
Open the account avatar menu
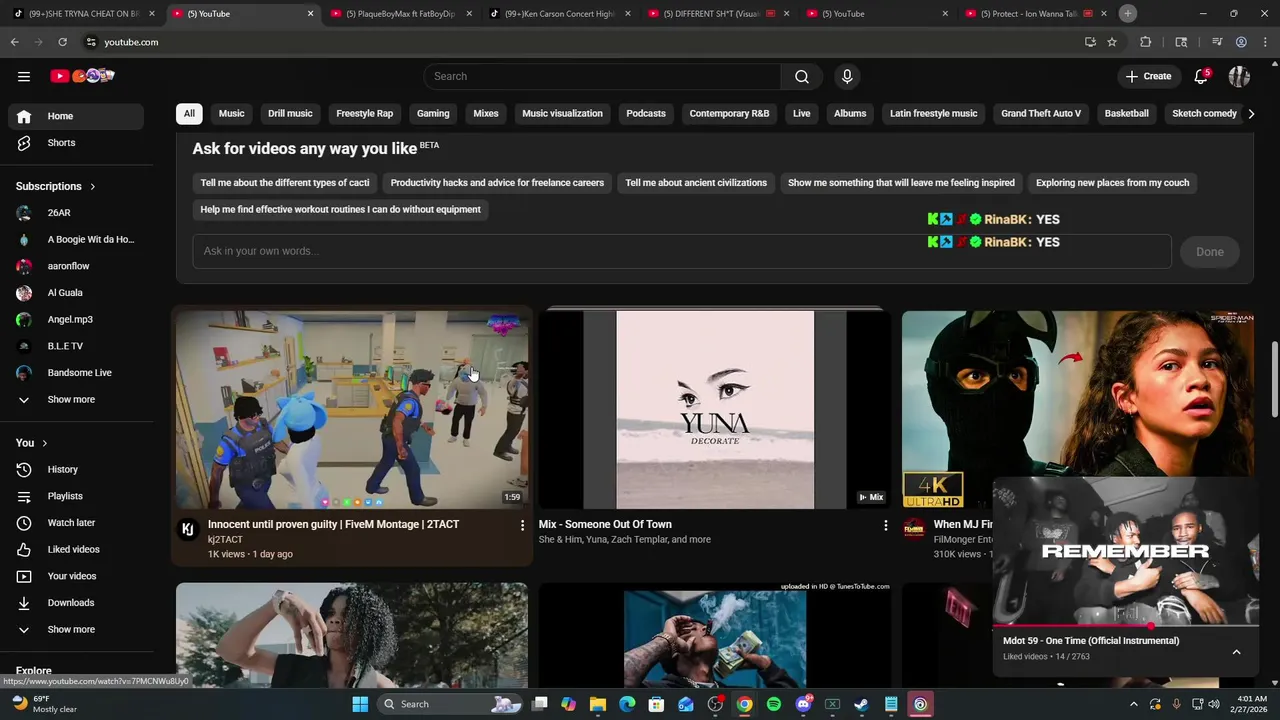coord(1239,76)
